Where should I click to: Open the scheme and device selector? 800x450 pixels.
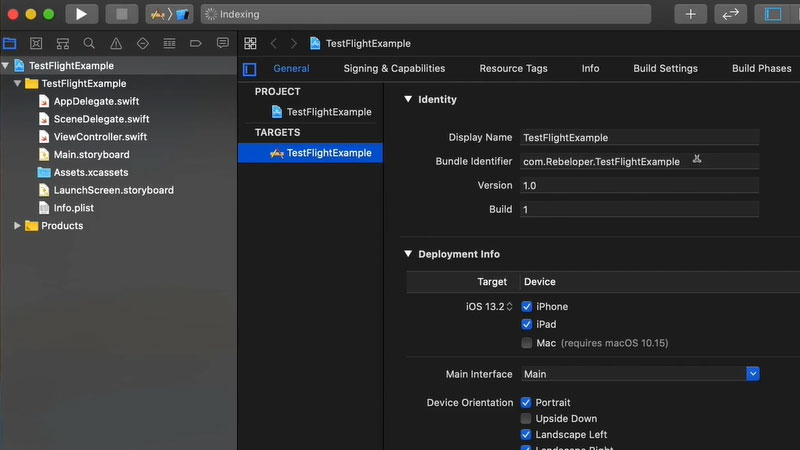169,14
